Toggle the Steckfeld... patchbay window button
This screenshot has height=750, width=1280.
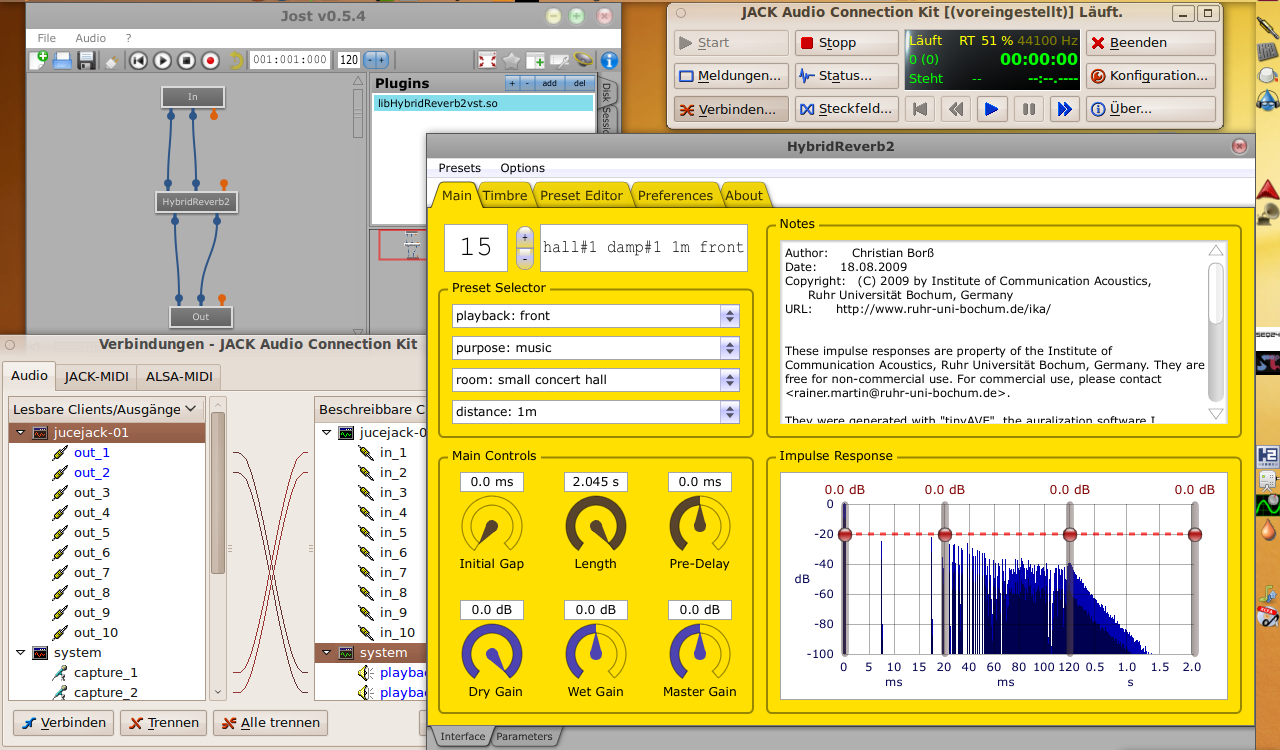tap(846, 109)
